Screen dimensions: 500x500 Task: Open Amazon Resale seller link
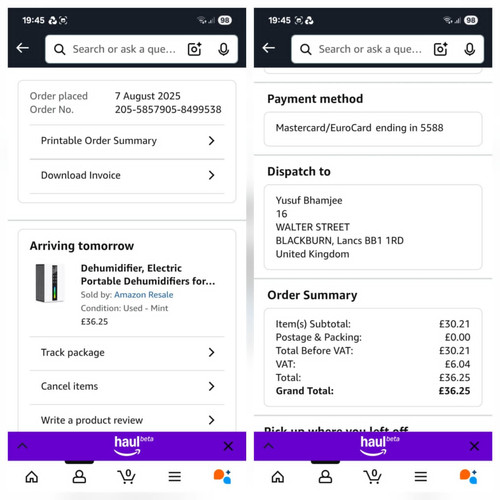coord(144,295)
